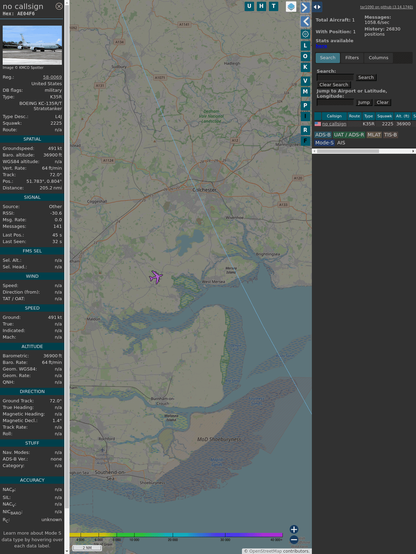Click the Clear Search button
416x554 pixels.
[334, 84]
